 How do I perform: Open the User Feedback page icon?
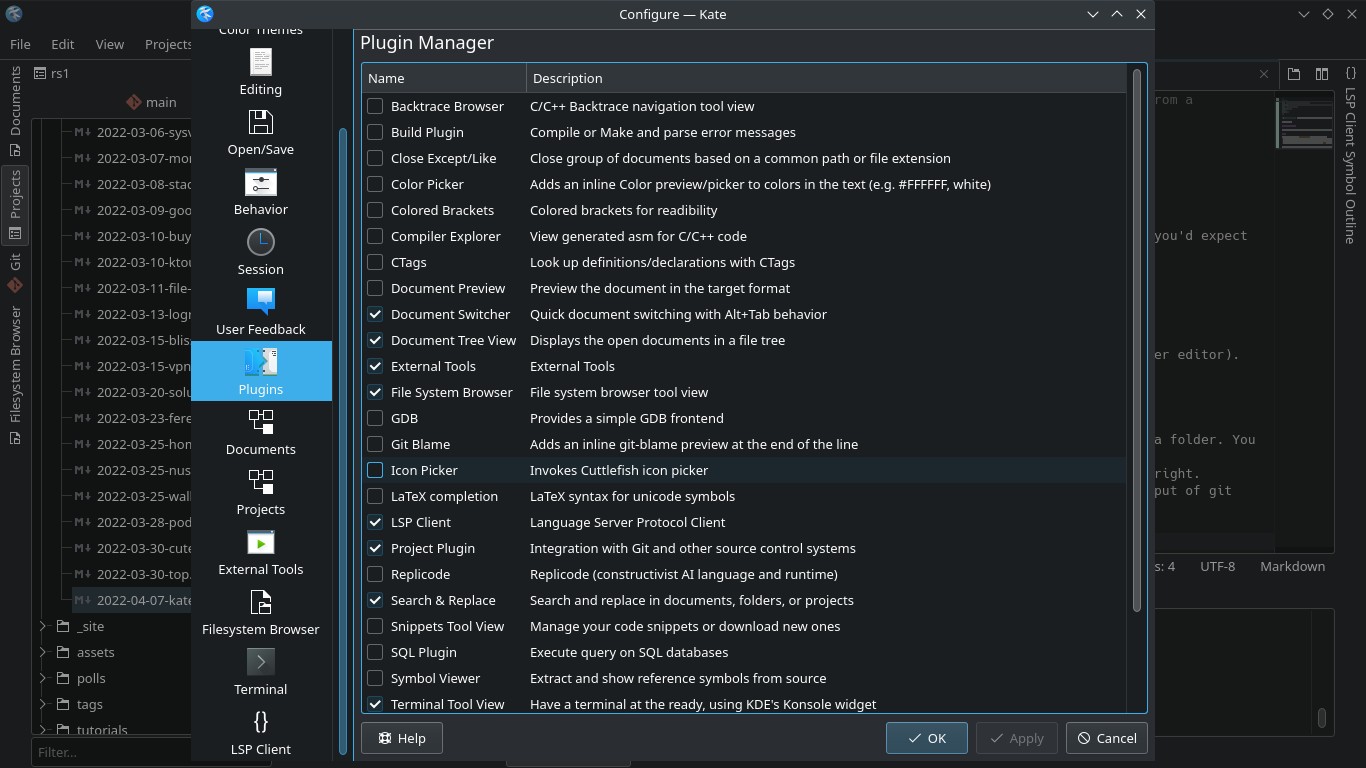pos(261,302)
